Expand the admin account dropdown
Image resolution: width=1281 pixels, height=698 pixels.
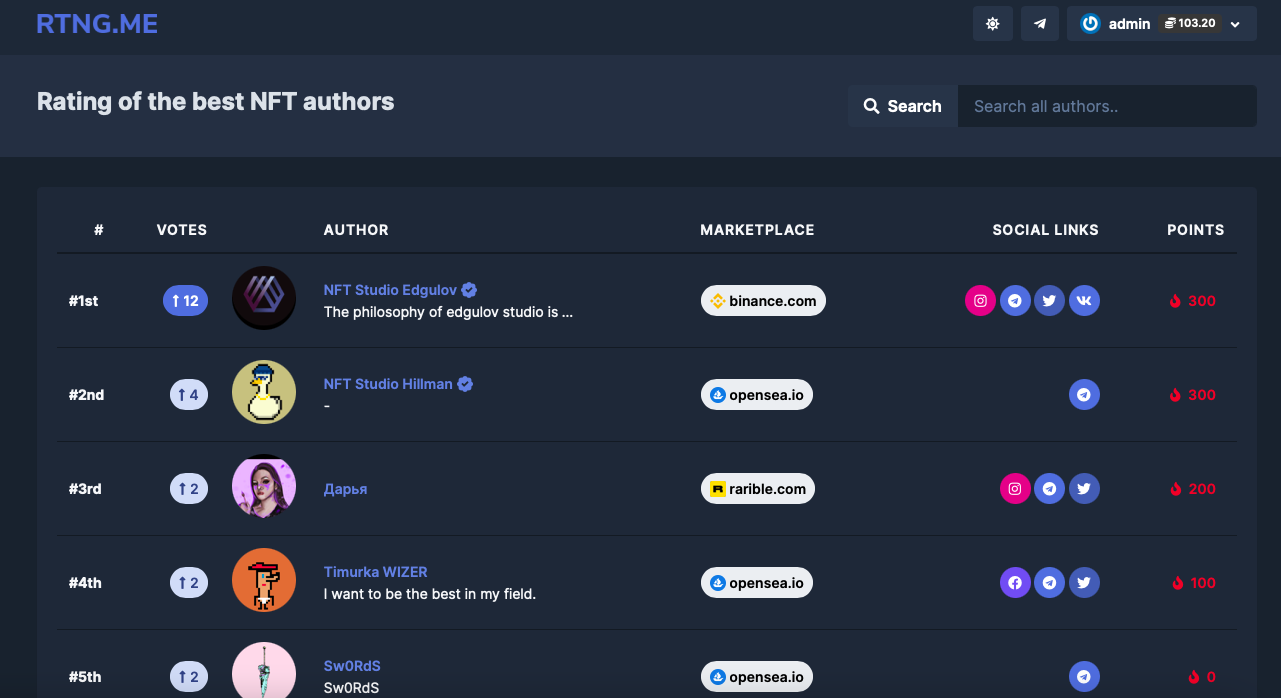pos(1235,24)
